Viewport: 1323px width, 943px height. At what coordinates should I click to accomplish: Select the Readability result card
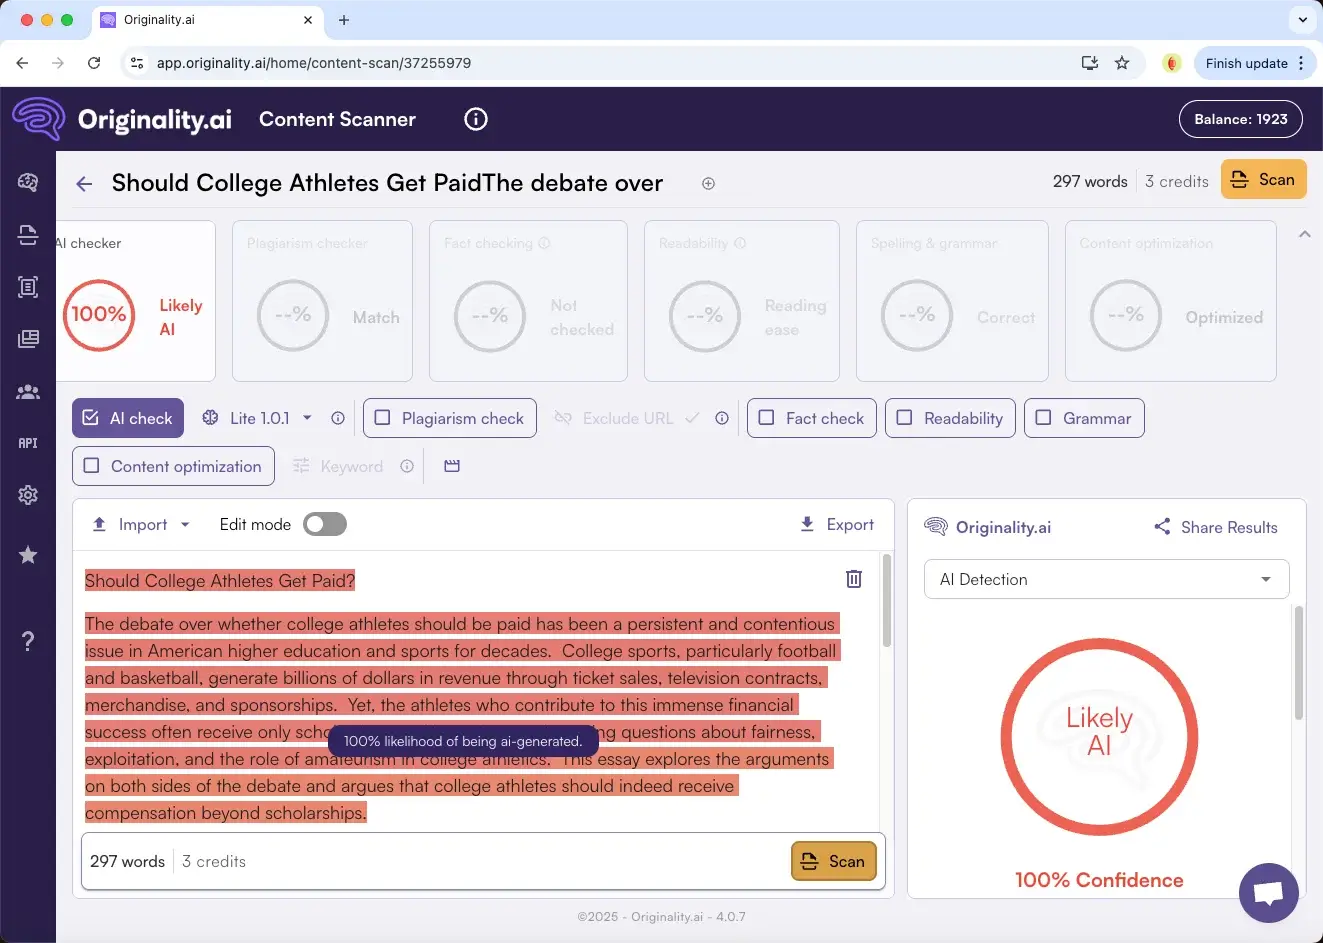point(742,301)
